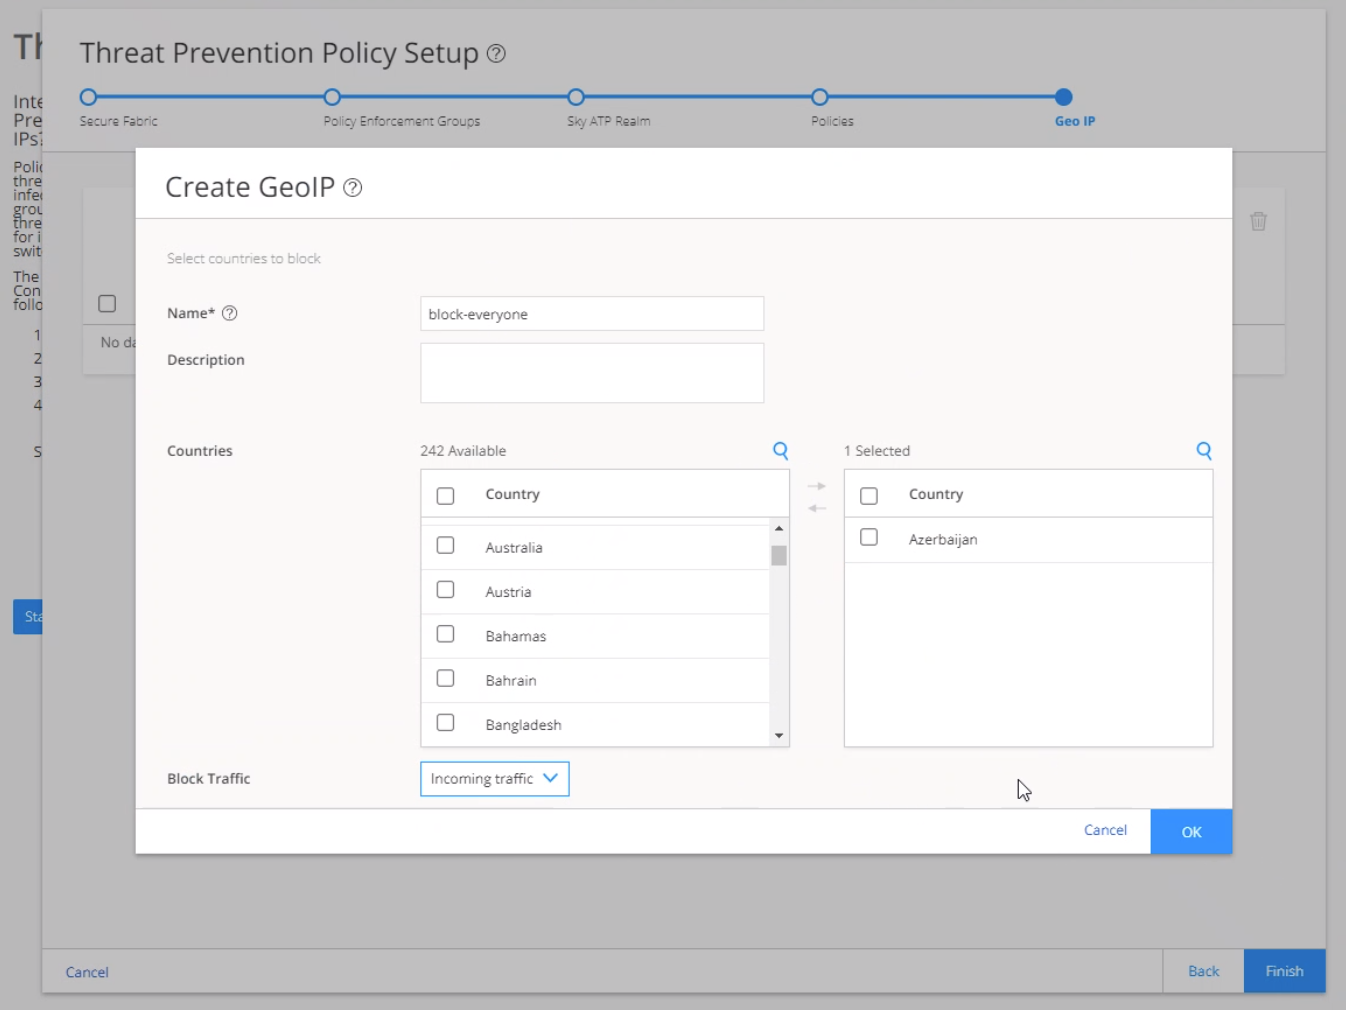This screenshot has width=1346, height=1010.
Task: Click the Name input field
Action: coord(592,314)
